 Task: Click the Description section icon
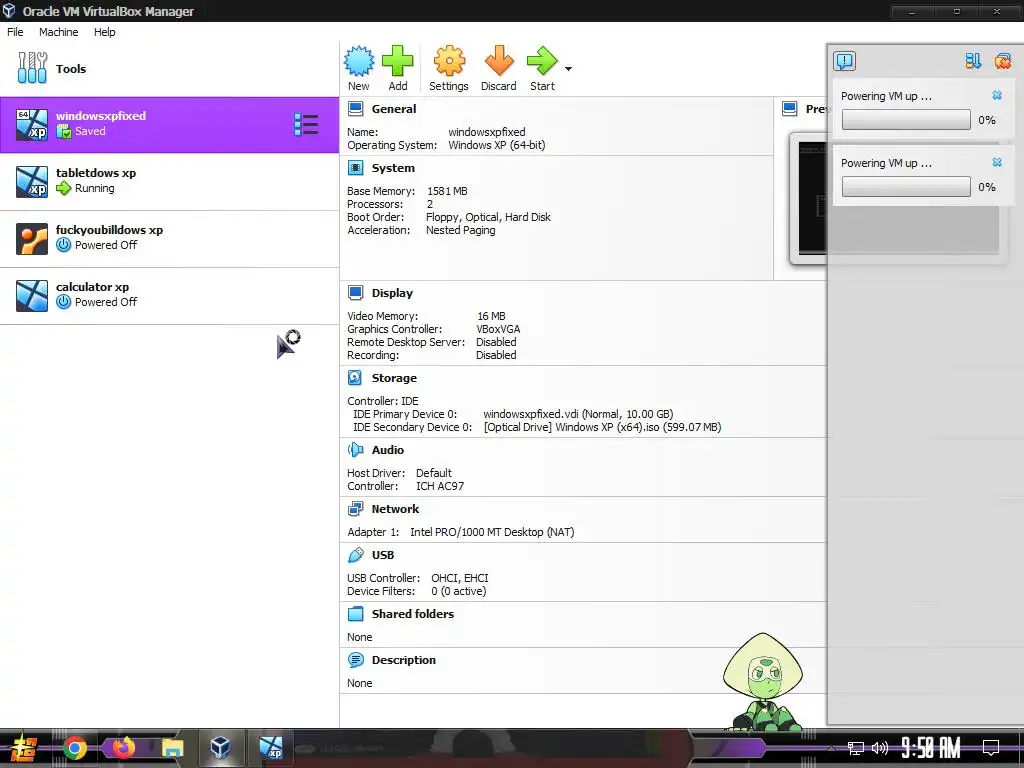[x=355, y=660]
